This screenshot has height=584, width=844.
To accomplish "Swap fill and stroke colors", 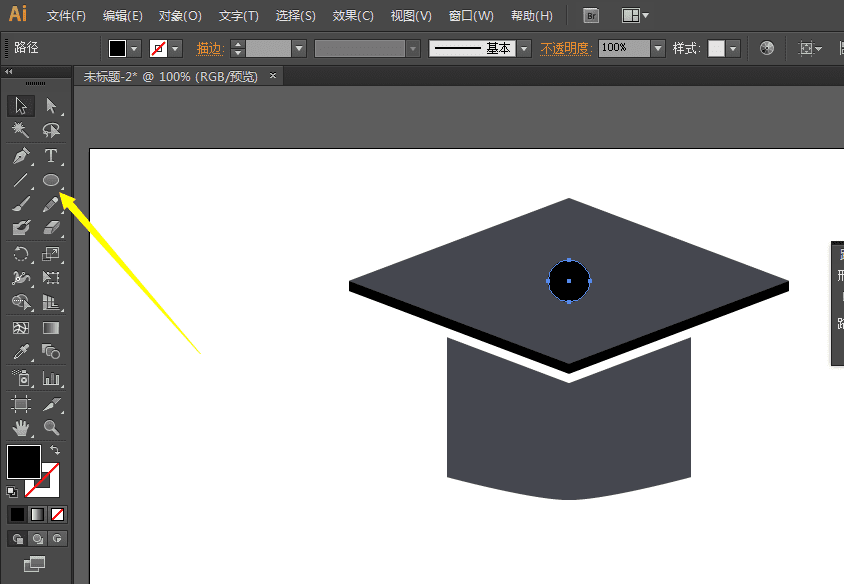I will point(55,451).
